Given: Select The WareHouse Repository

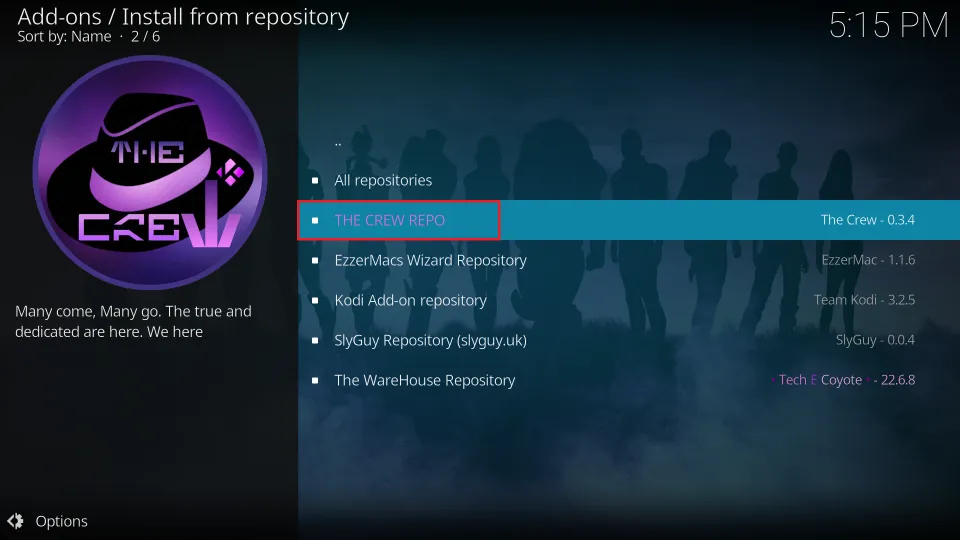Looking at the screenshot, I should [x=629, y=380].
